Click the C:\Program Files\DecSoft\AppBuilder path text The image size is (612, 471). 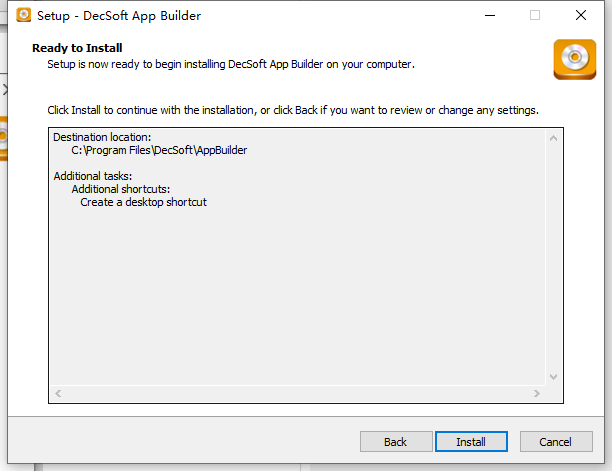[x=159, y=150]
